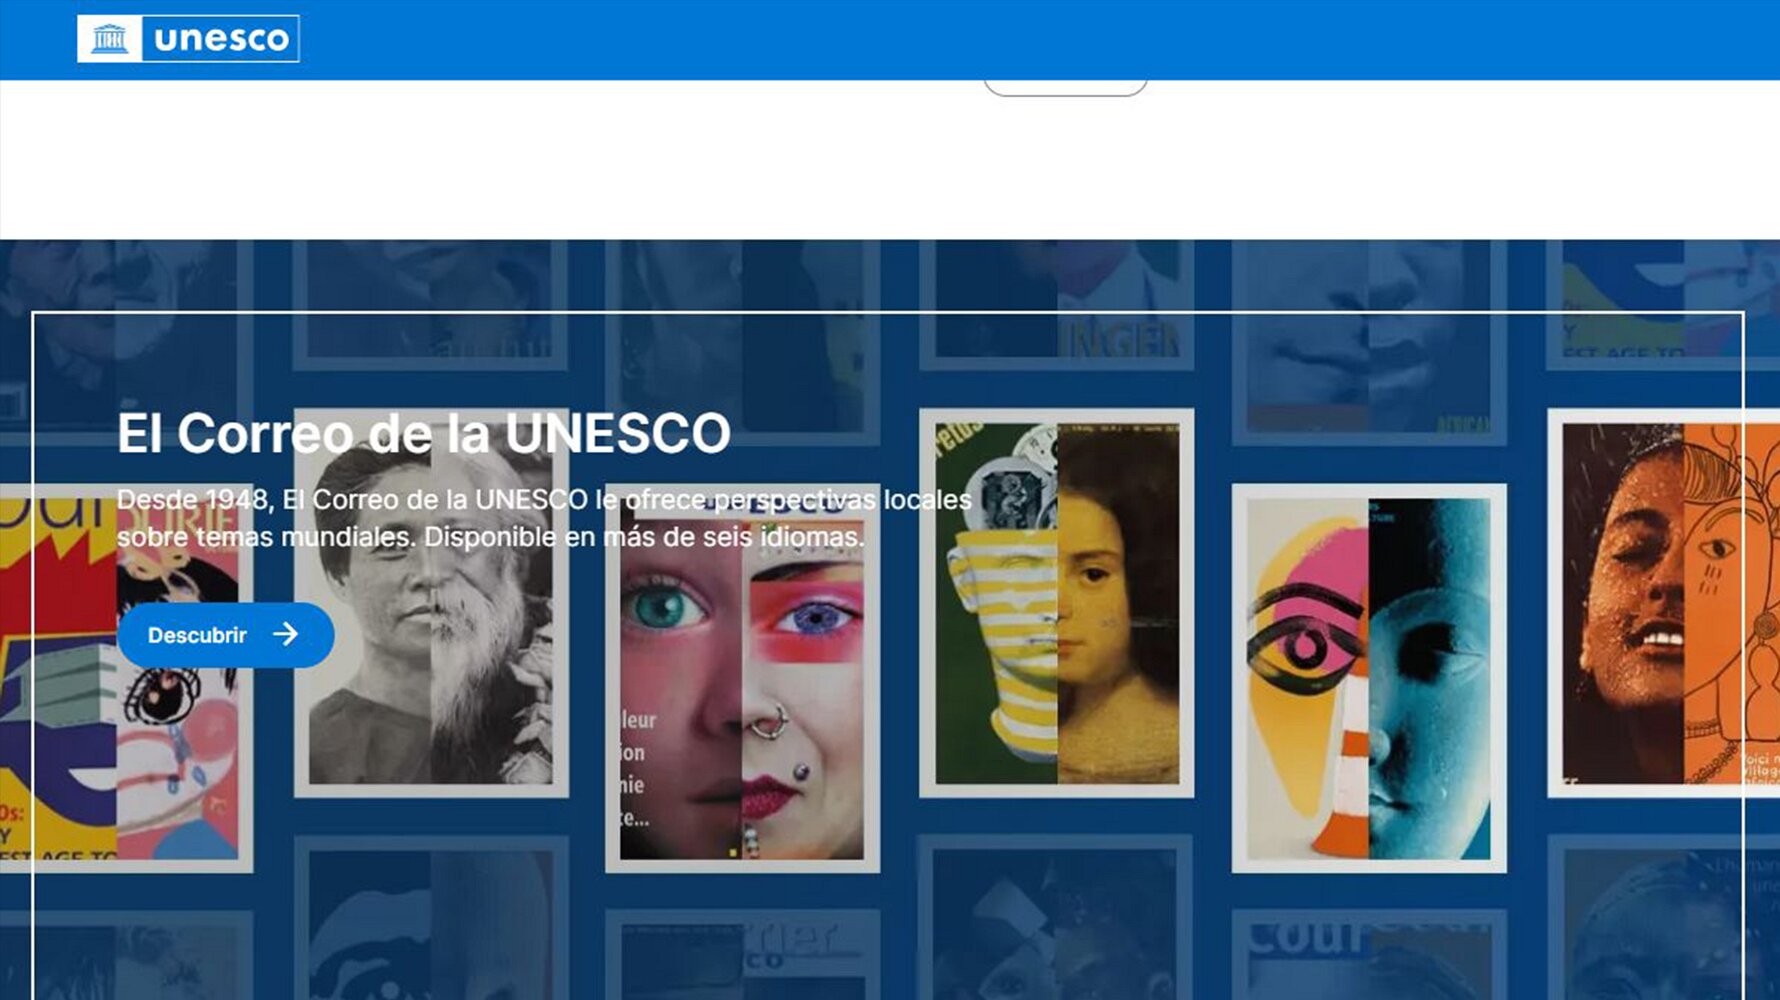Open the abstract eye and blue face cover
The image size is (1780, 1000).
[1369, 678]
